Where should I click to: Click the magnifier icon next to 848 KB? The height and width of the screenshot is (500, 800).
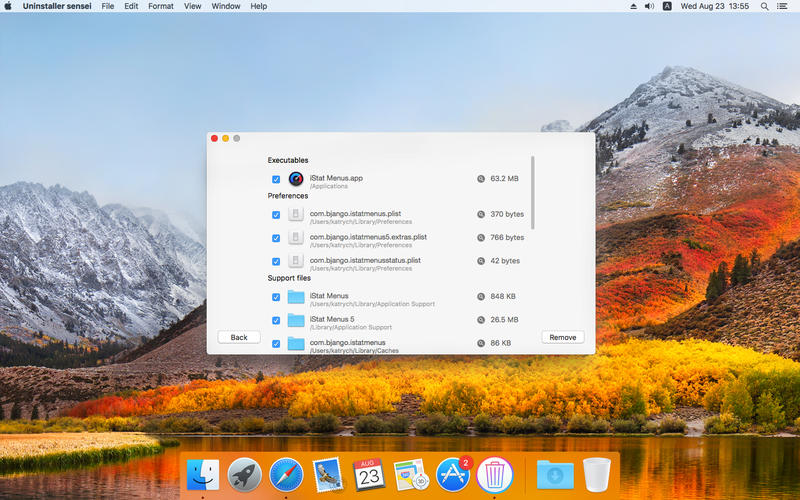(x=481, y=296)
